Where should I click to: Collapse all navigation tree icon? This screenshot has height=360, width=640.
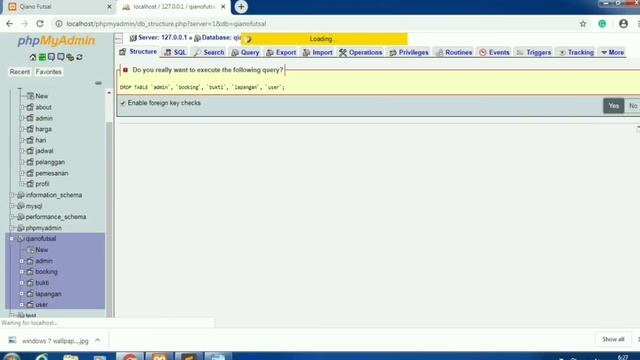tap(98, 83)
